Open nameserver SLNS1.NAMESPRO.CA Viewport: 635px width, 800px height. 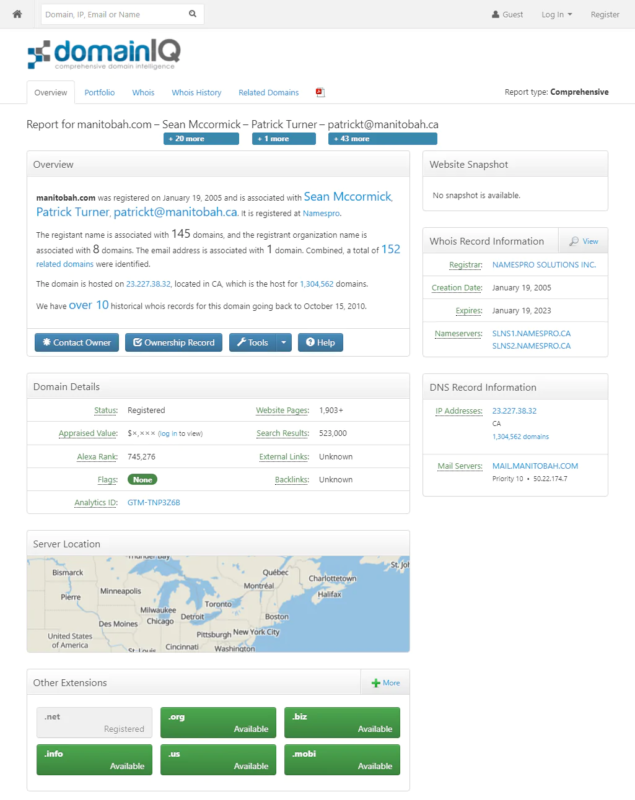pos(531,333)
